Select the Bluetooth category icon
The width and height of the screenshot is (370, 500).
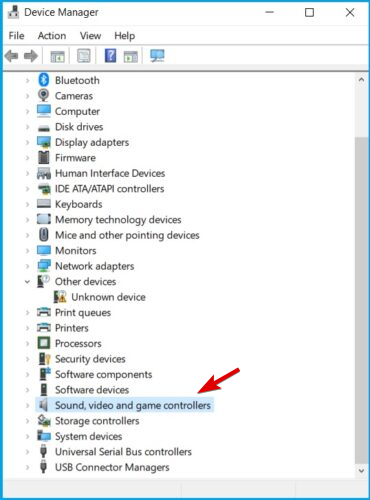(44, 80)
